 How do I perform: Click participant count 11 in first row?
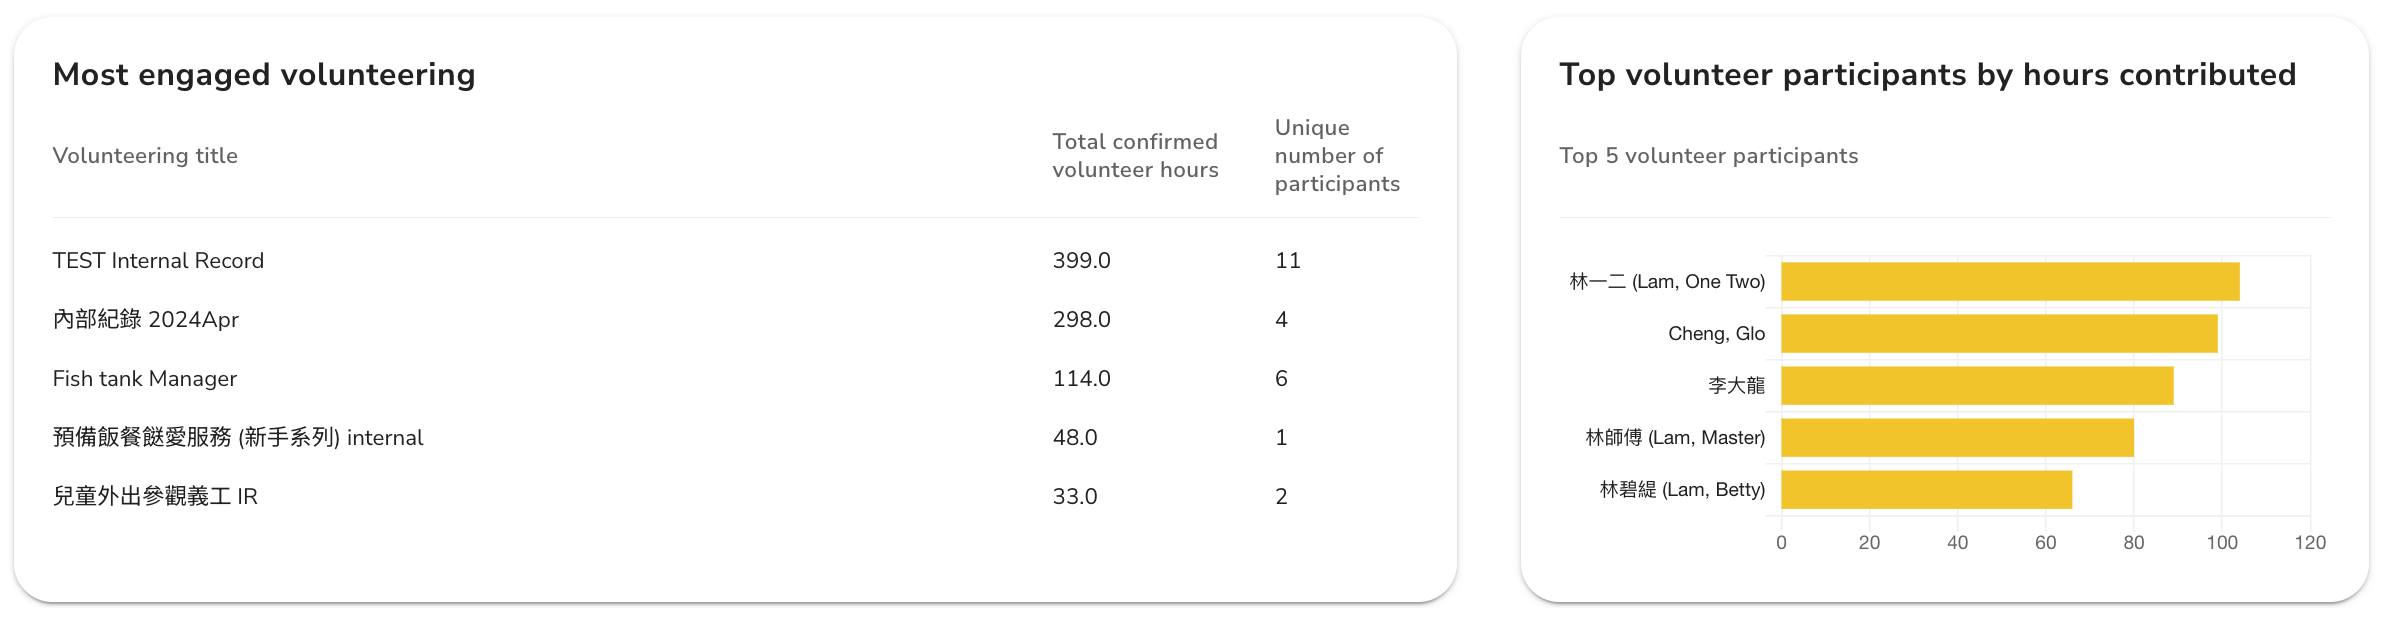click(1288, 261)
